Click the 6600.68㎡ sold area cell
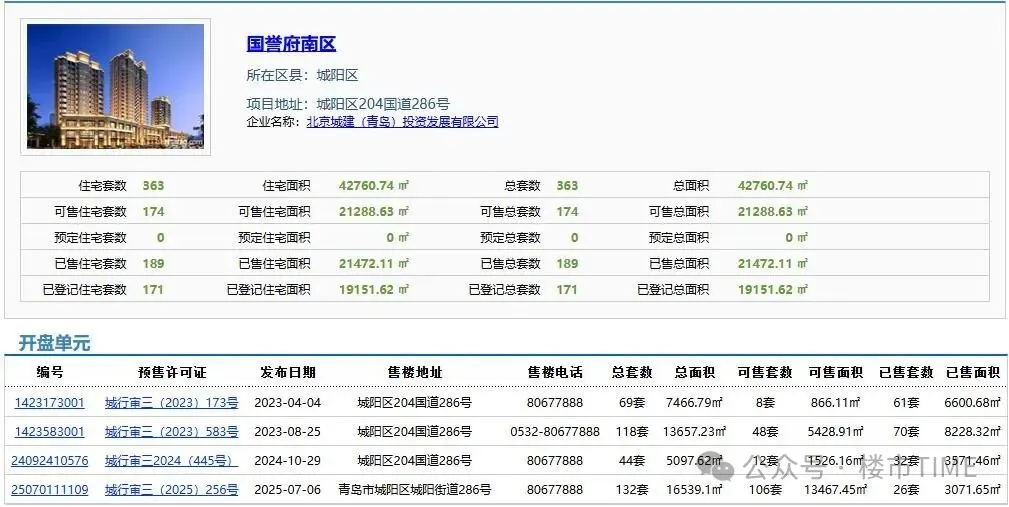1009x507 pixels. tap(973, 403)
